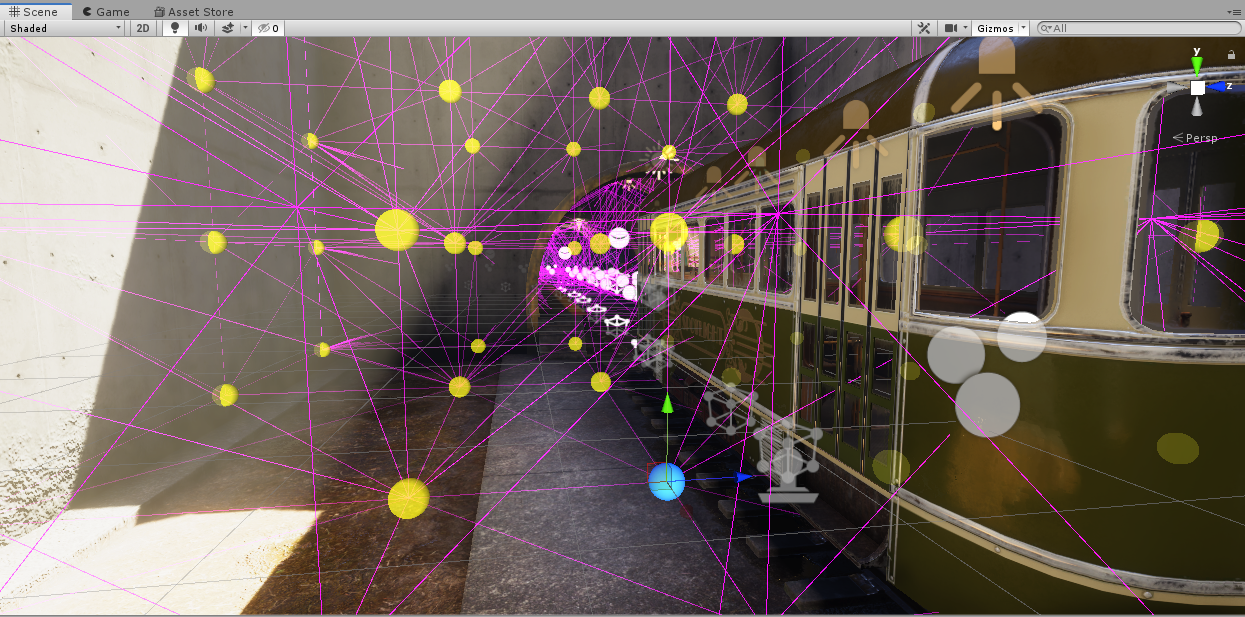1245x617 pixels.
Task: Open the Asset Store tab
Action: click(194, 11)
